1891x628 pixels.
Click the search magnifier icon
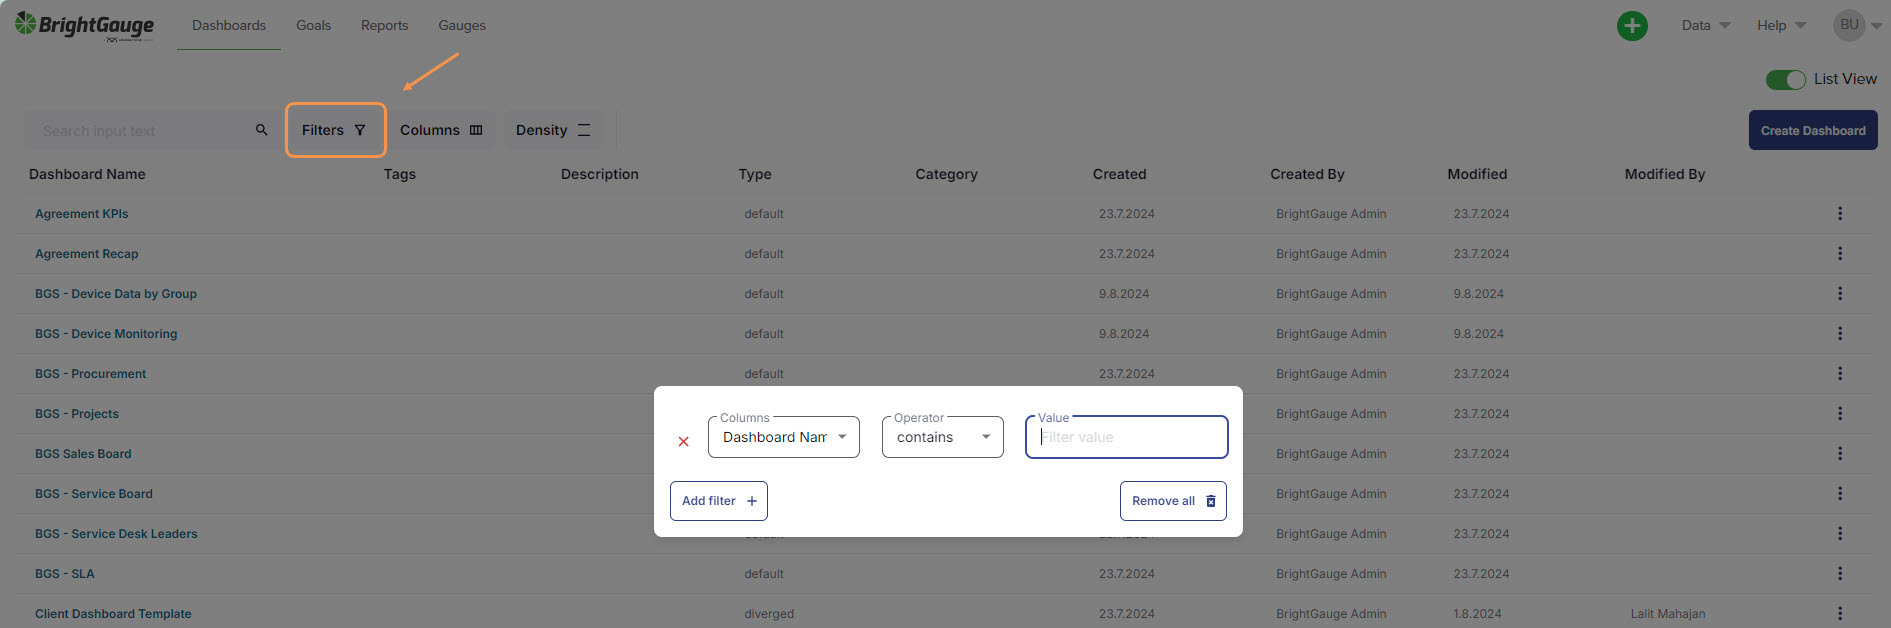coord(262,130)
